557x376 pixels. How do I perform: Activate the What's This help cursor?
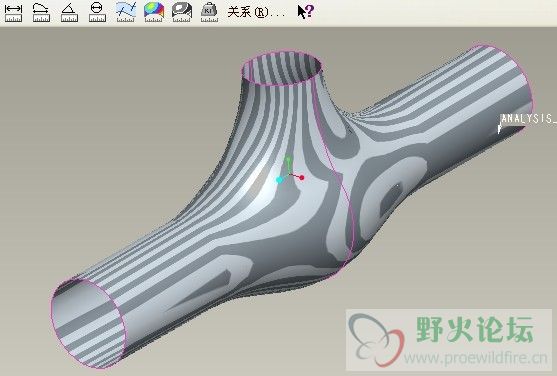click(x=306, y=11)
